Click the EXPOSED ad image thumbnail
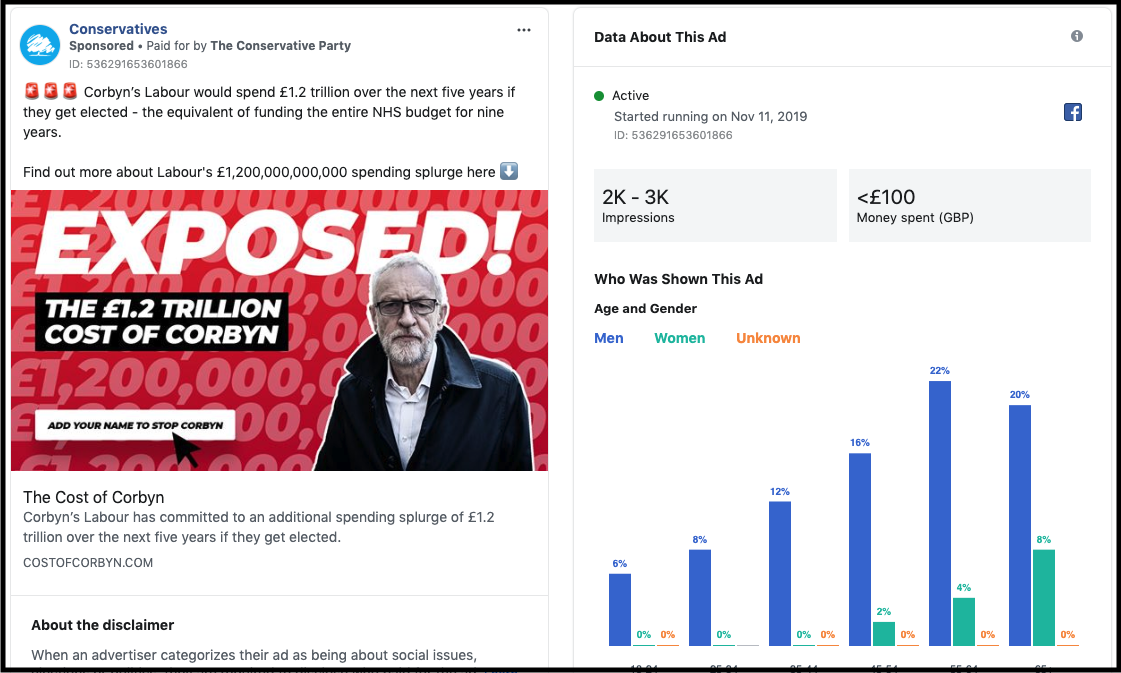The image size is (1121, 673). 279,330
